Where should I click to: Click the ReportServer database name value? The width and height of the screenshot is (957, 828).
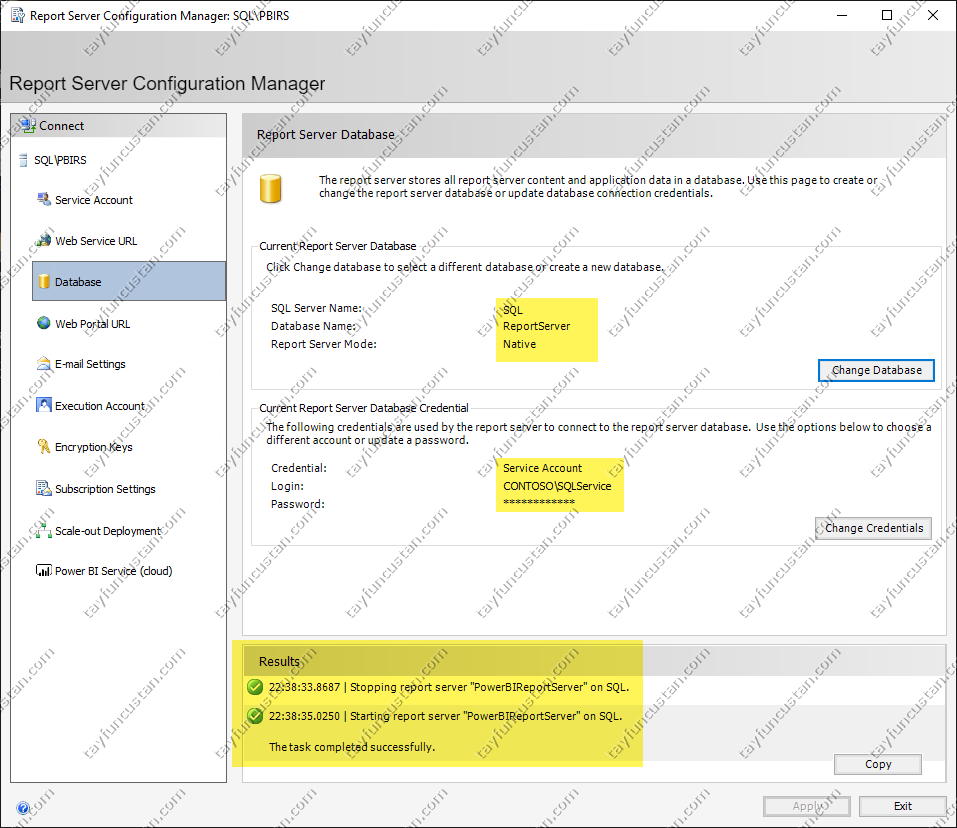coord(536,326)
